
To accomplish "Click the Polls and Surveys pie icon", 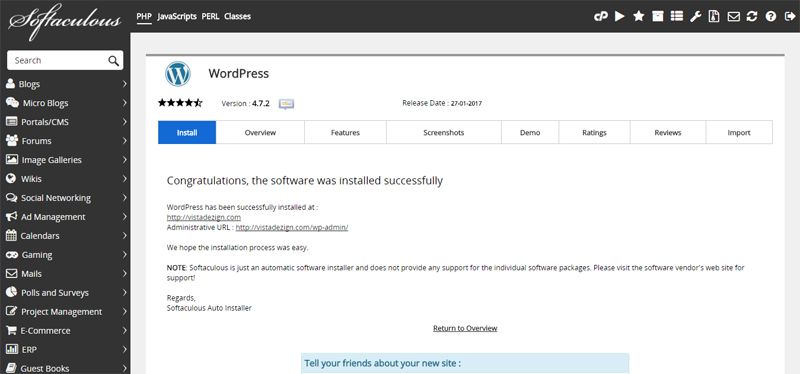I will tap(11, 292).
